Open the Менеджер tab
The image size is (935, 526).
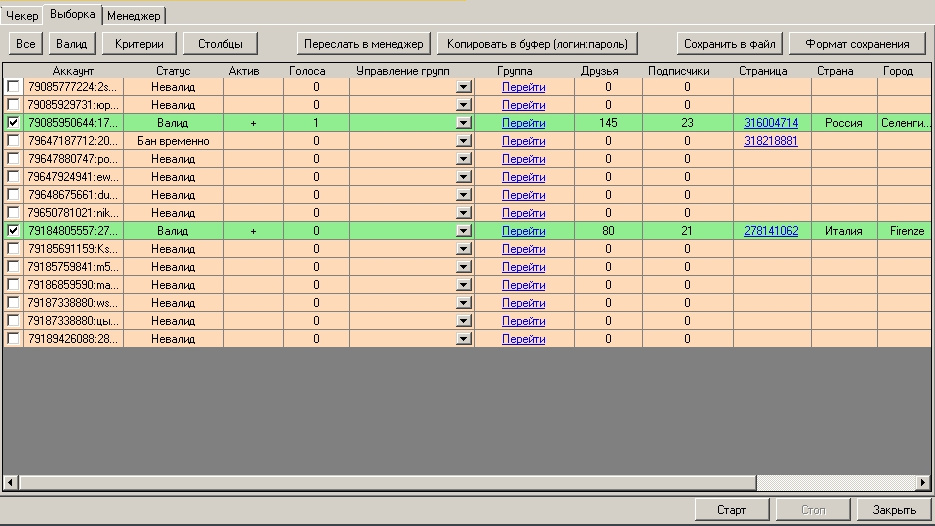[x=133, y=16]
